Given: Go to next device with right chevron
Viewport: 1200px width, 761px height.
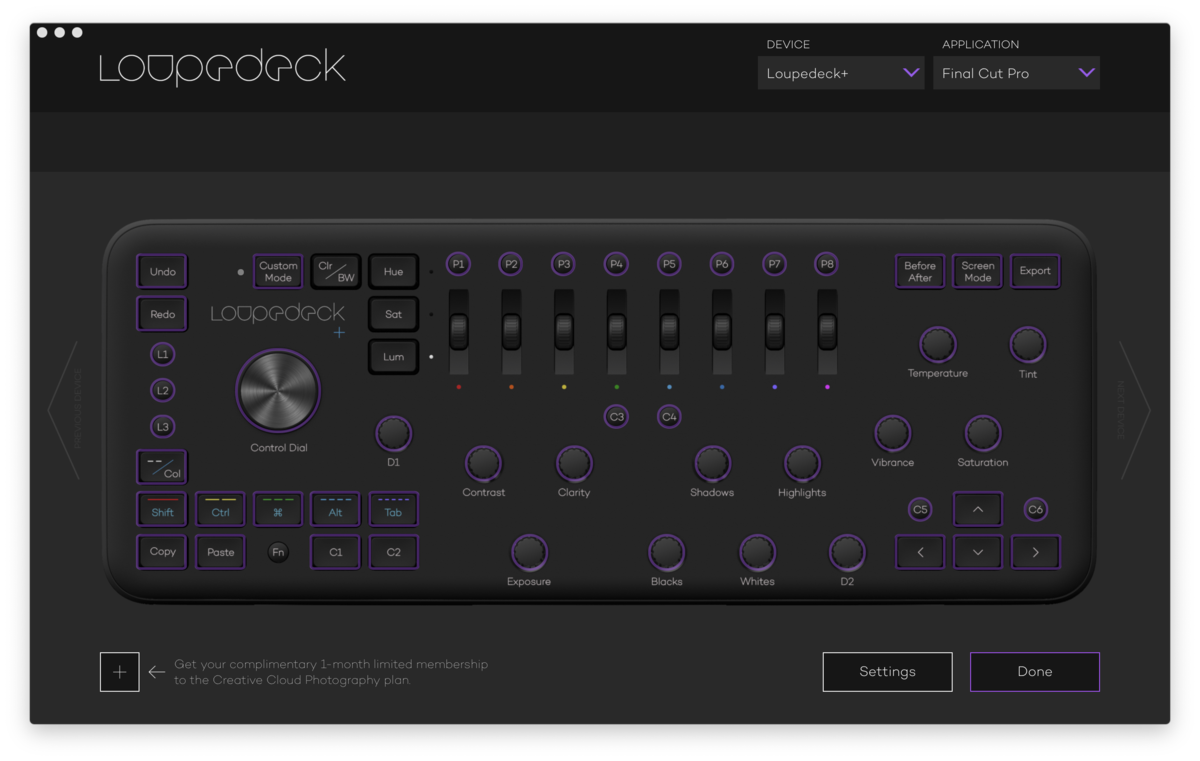Looking at the screenshot, I should pos(1135,410).
